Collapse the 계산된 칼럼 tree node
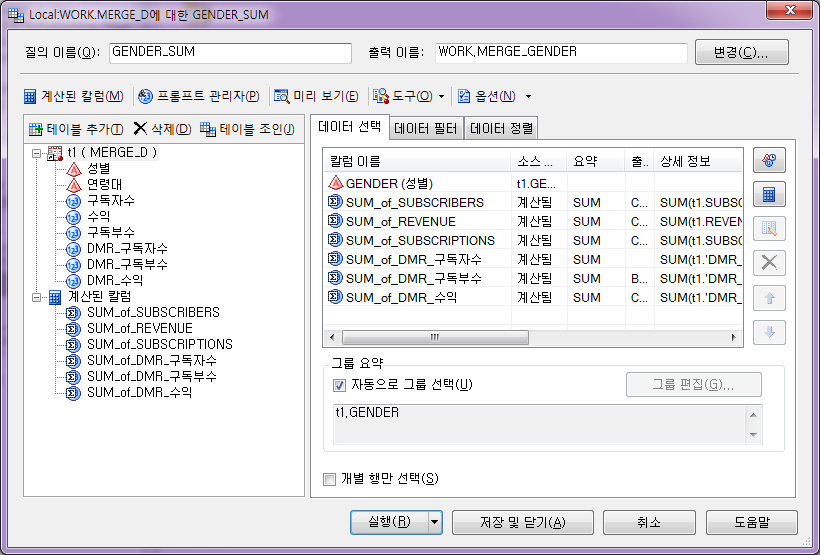This screenshot has width=820, height=555. 36,297
